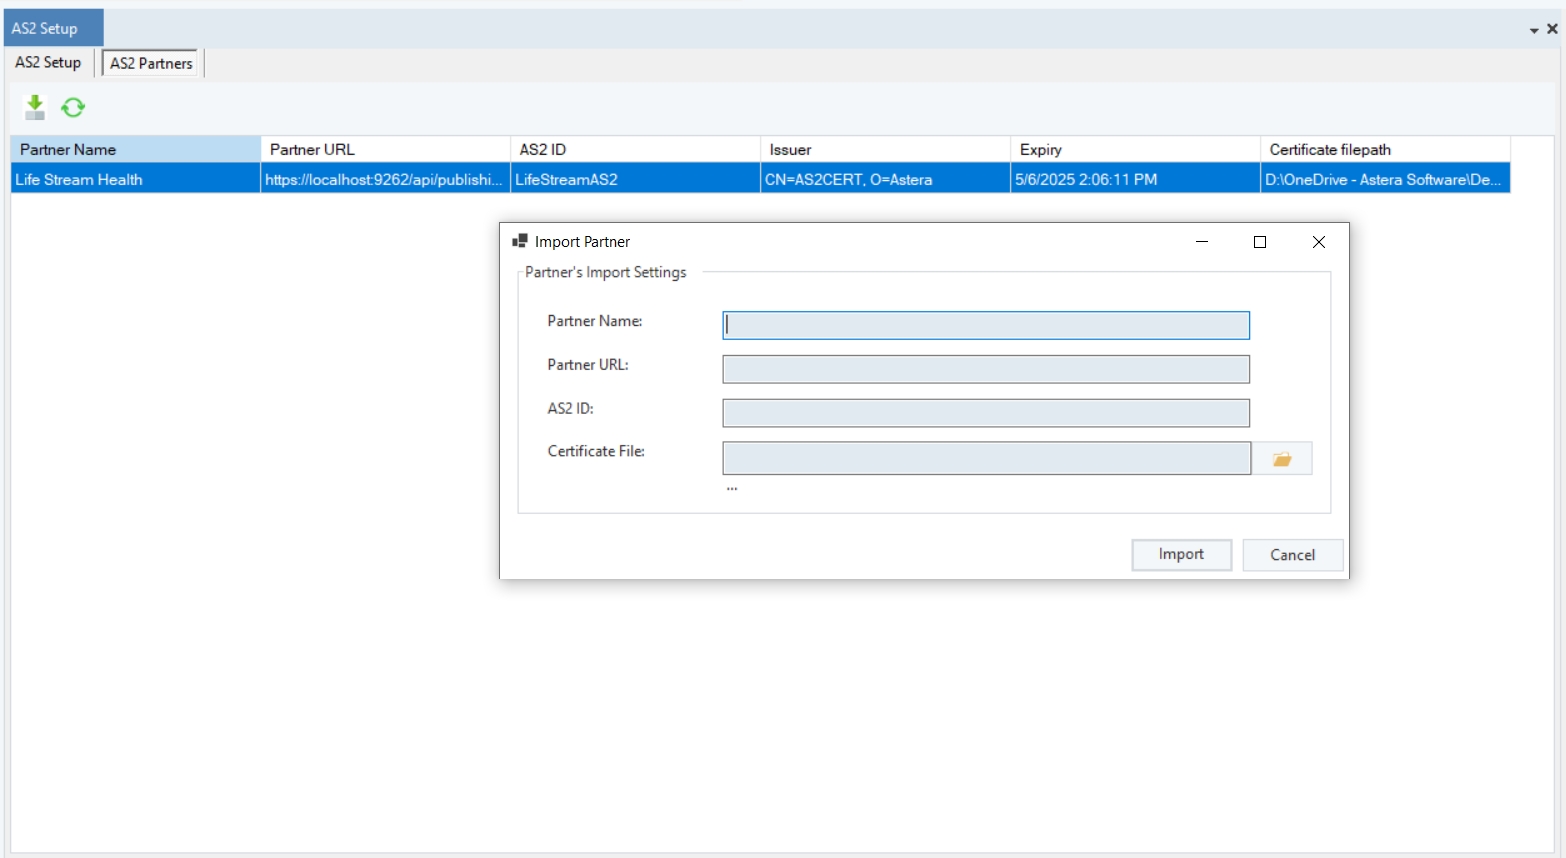Focus the Partner Name input field

[985, 325]
